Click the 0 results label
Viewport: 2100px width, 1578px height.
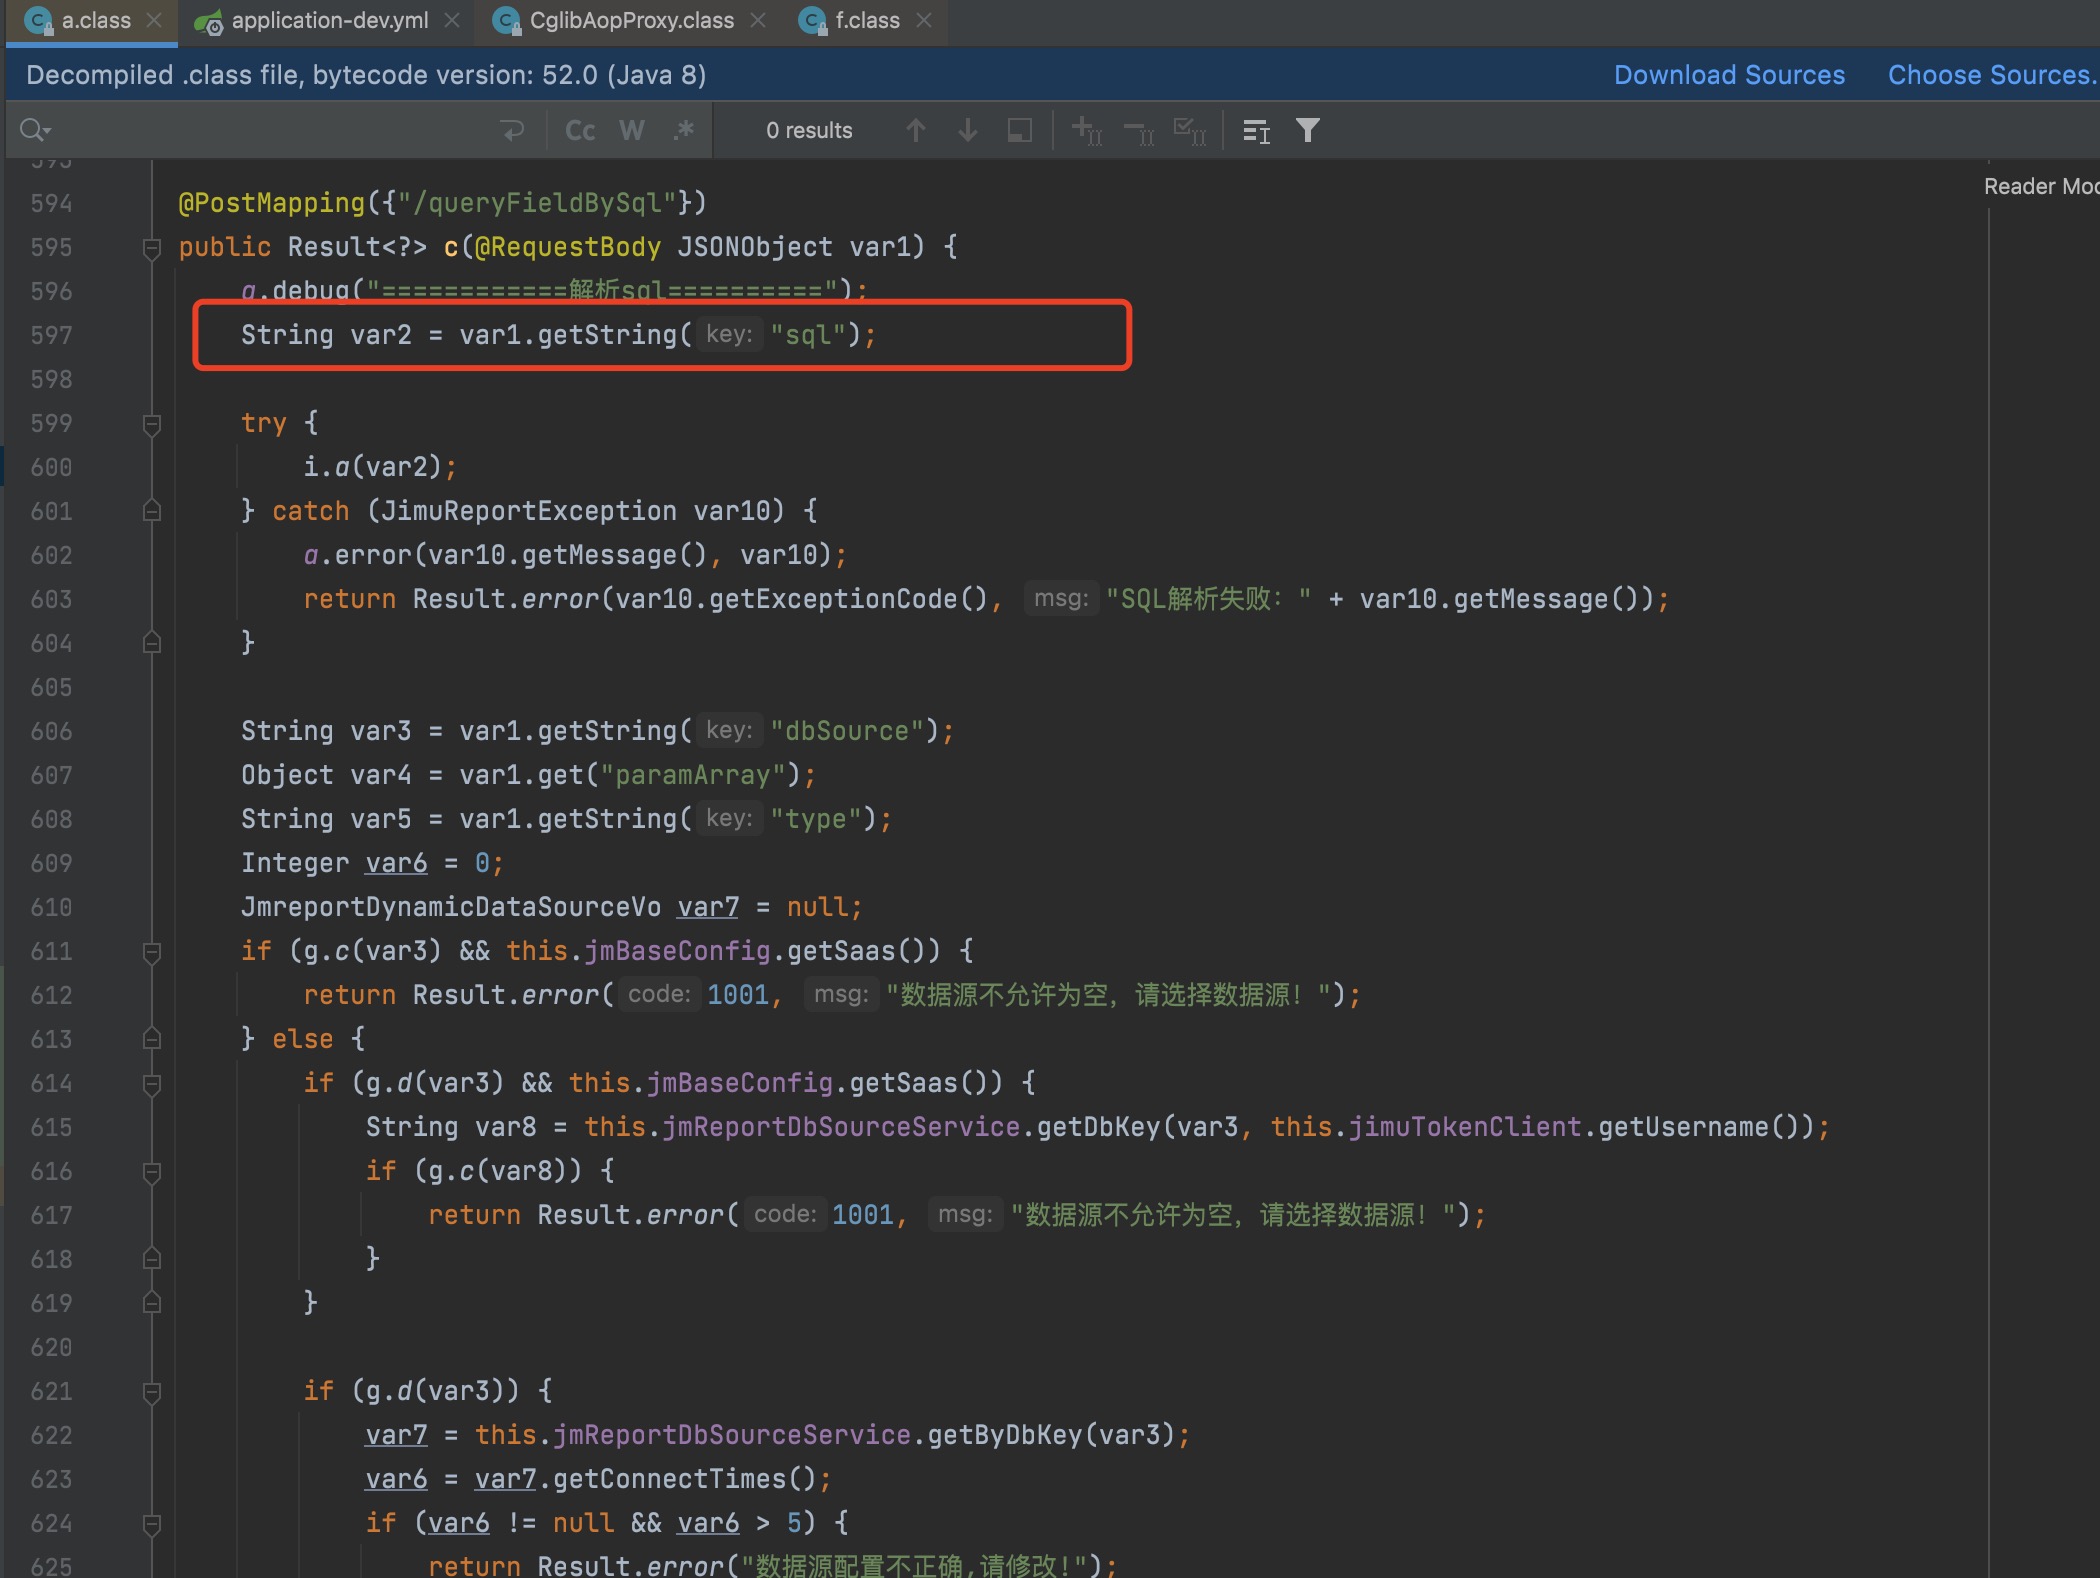pos(809,131)
